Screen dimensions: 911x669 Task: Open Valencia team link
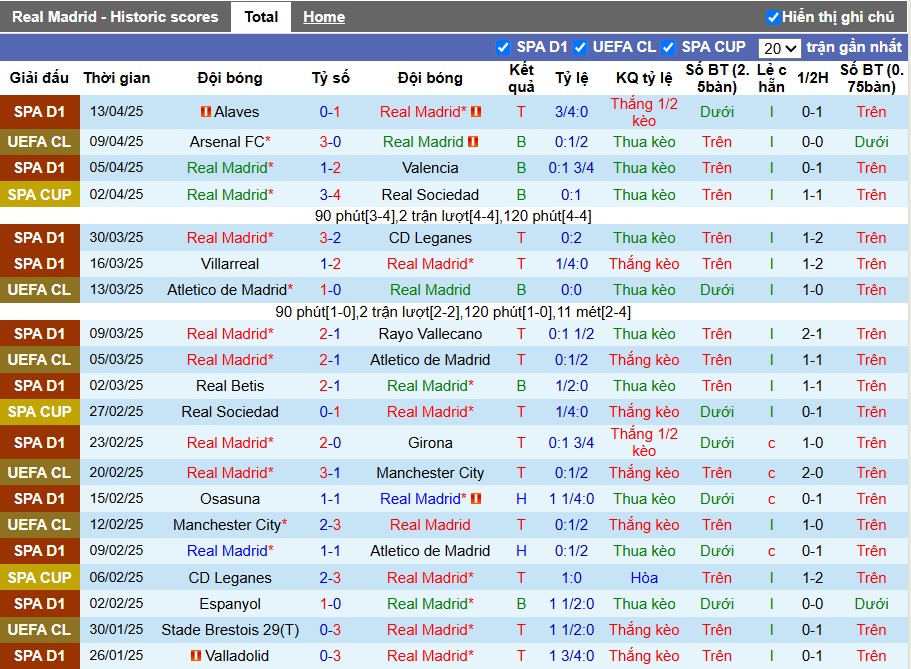click(x=430, y=168)
